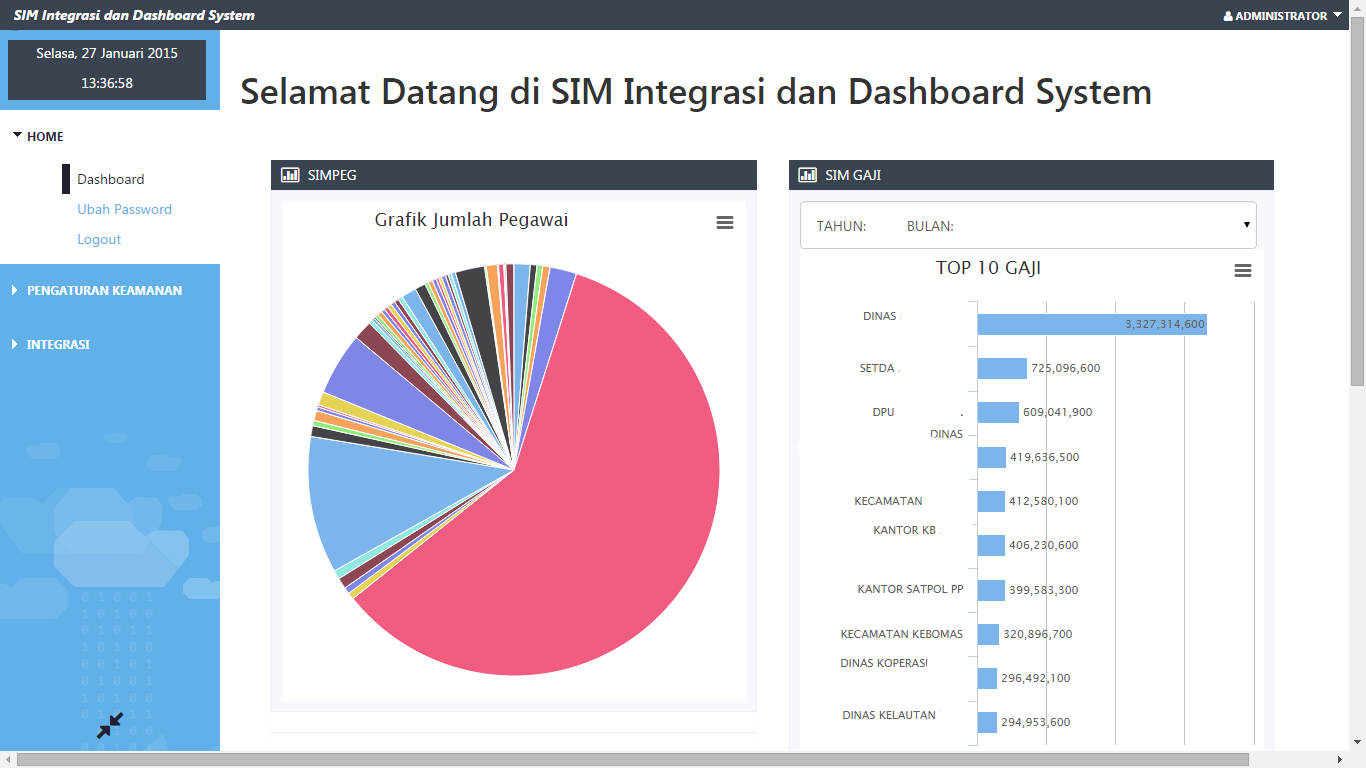Click the vertical scrollbar down arrow
The image size is (1366, 768).
1357,742
